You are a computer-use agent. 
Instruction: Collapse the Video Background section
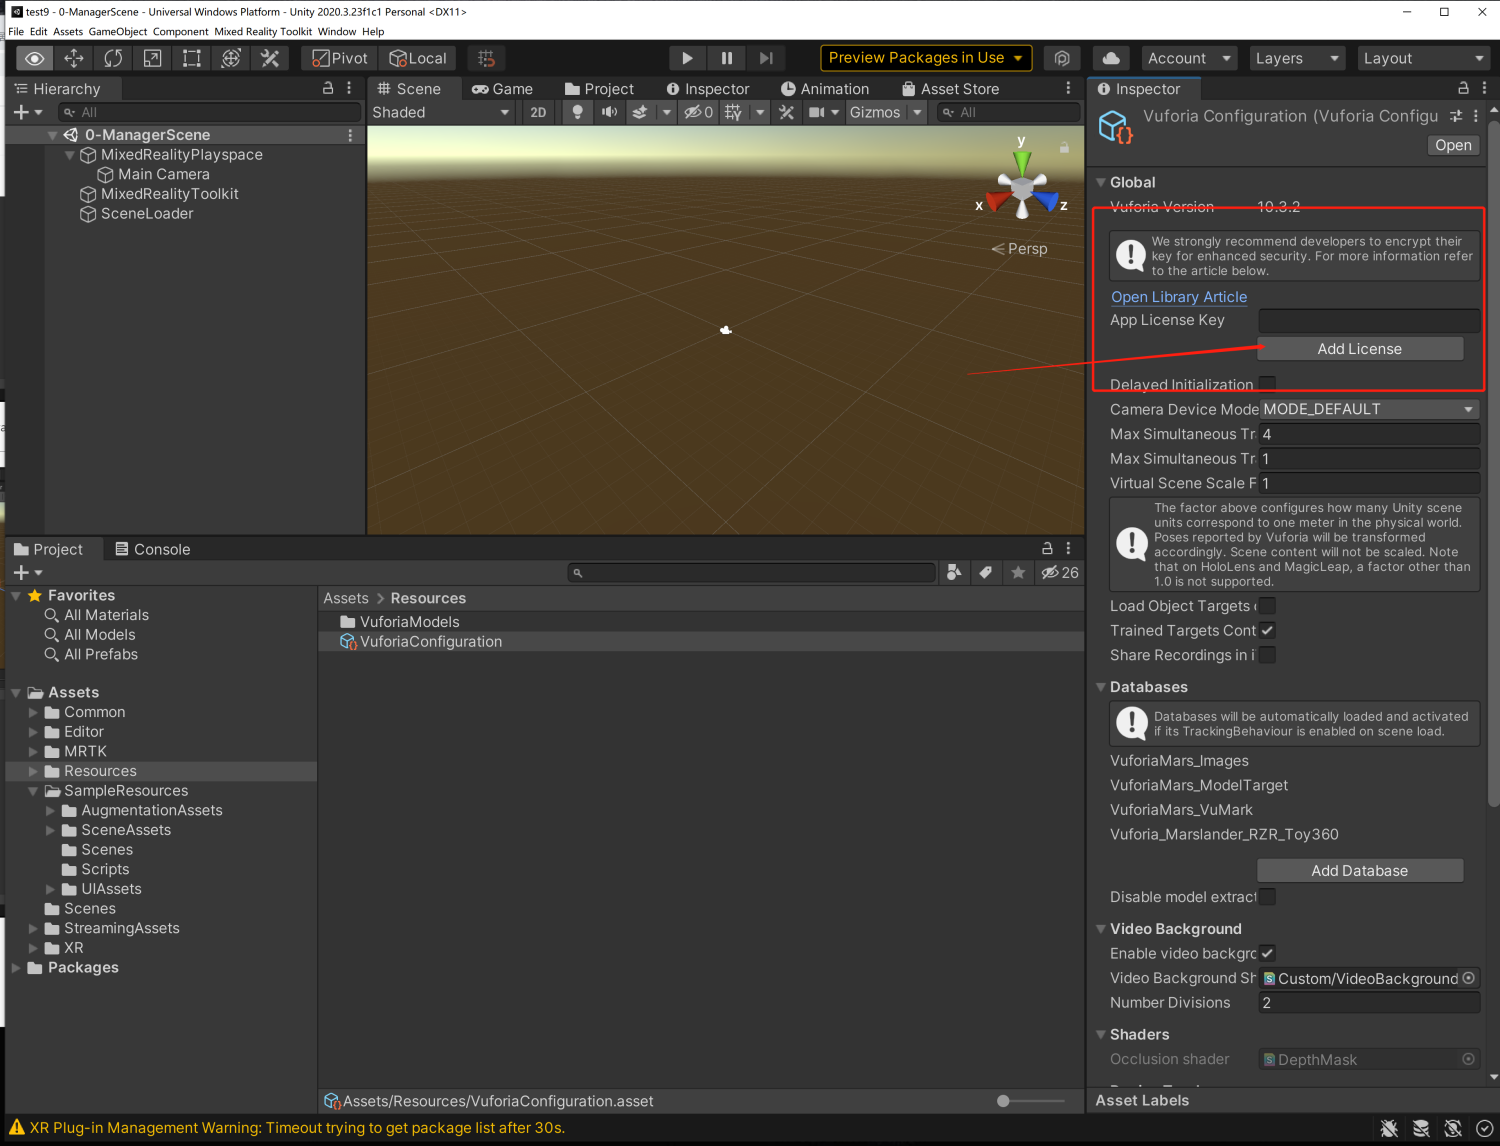[x=1101, y=929]
